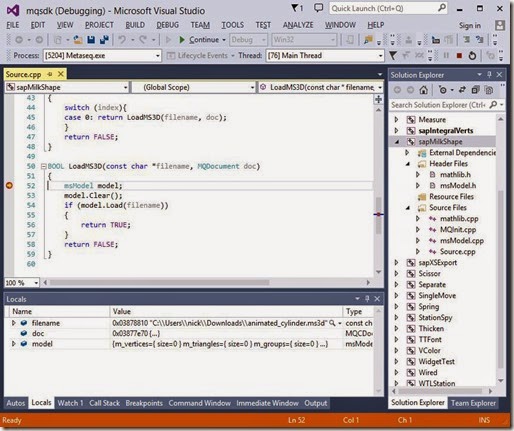Viewport: 514px width, 431px height.
Task: Open the feedback speech bubble icon
Action: pos(318,8)
